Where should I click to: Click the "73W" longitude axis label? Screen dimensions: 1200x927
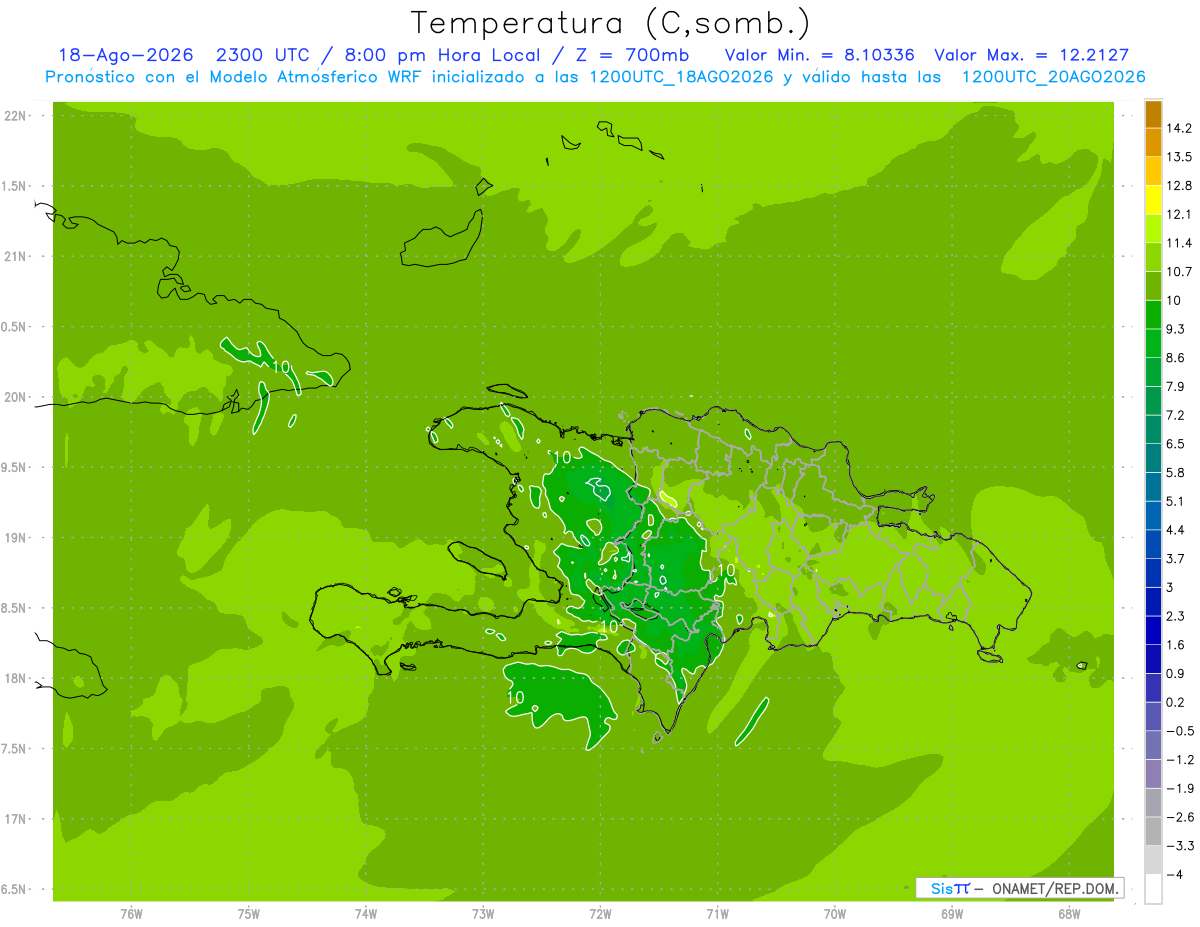tap(483, 914)
